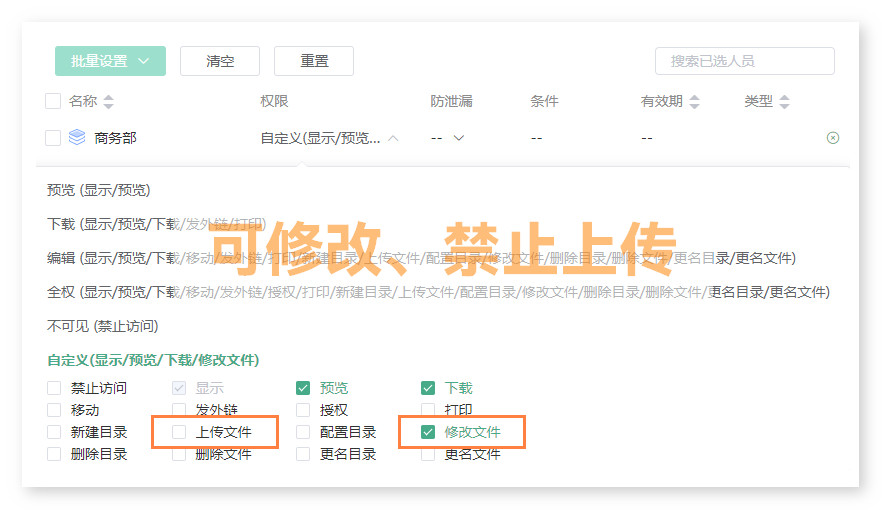Enable the 新建目录 checkbox
Screen dimensions: 882x510
[54, 432]
